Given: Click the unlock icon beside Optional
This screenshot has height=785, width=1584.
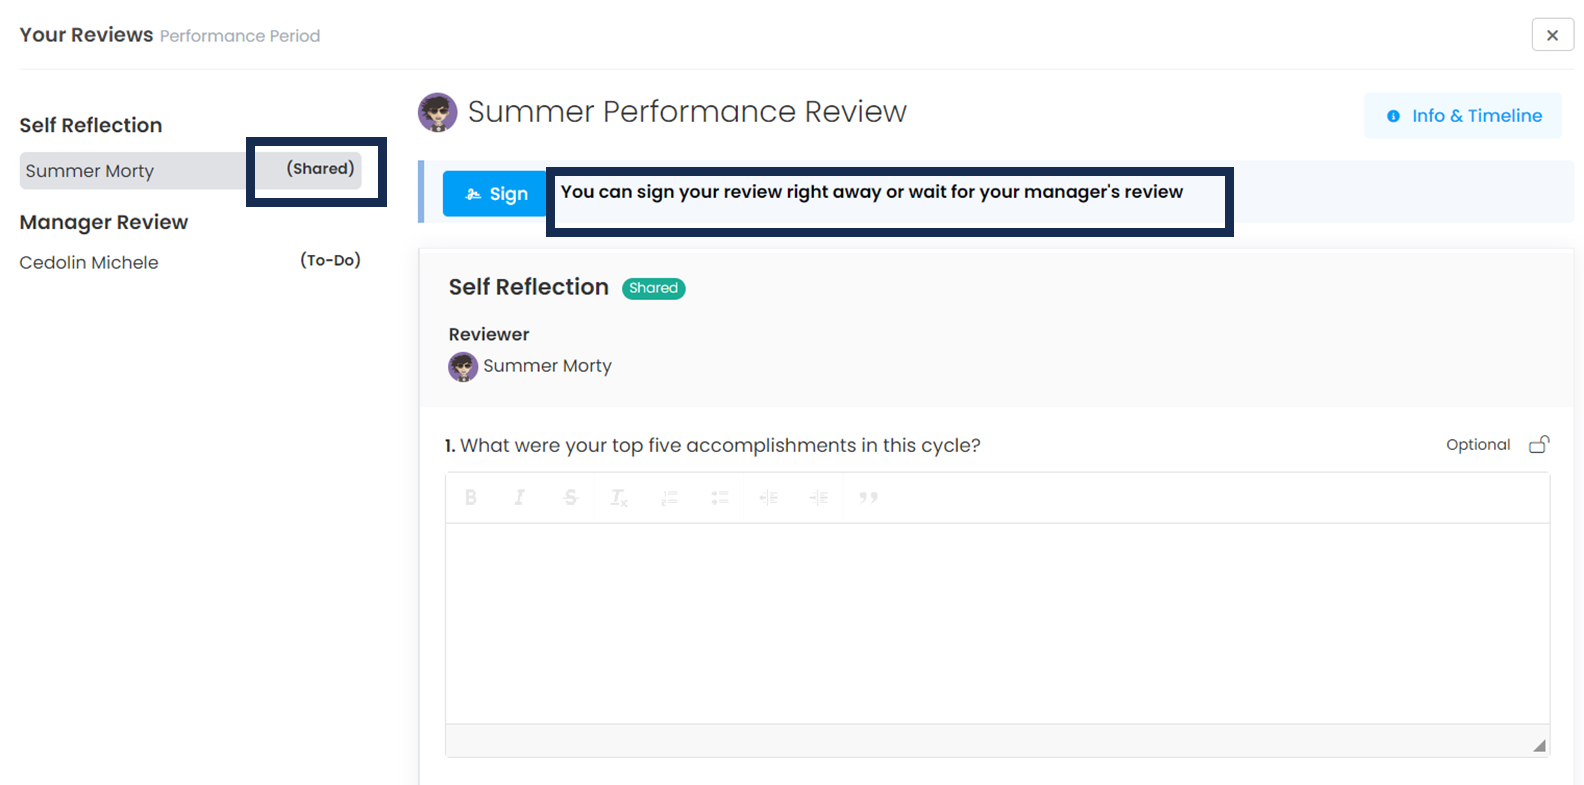Looking at the screenshot, I should click(1539, 444).
